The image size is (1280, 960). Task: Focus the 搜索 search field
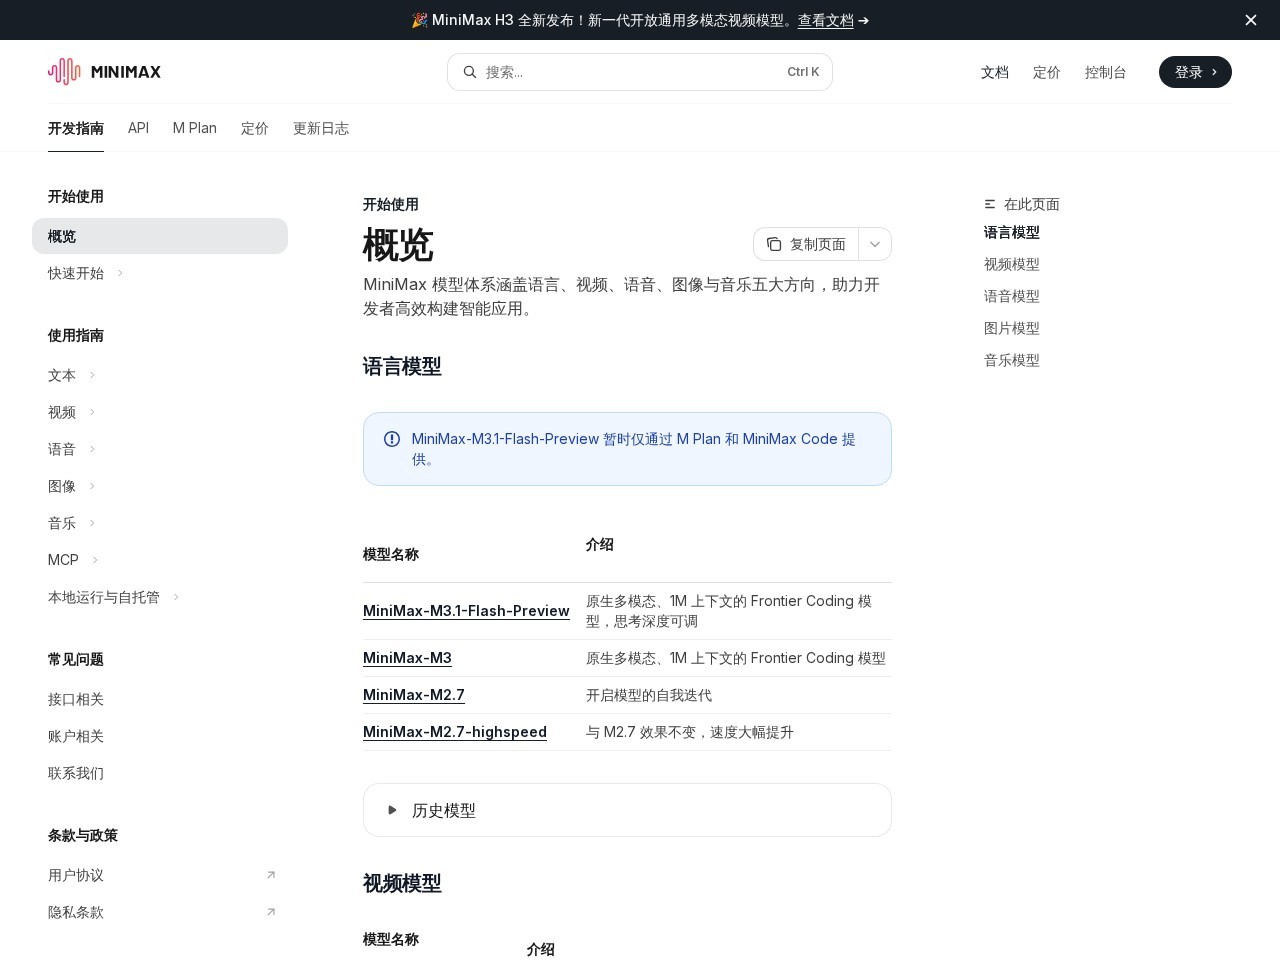[640, 72]
